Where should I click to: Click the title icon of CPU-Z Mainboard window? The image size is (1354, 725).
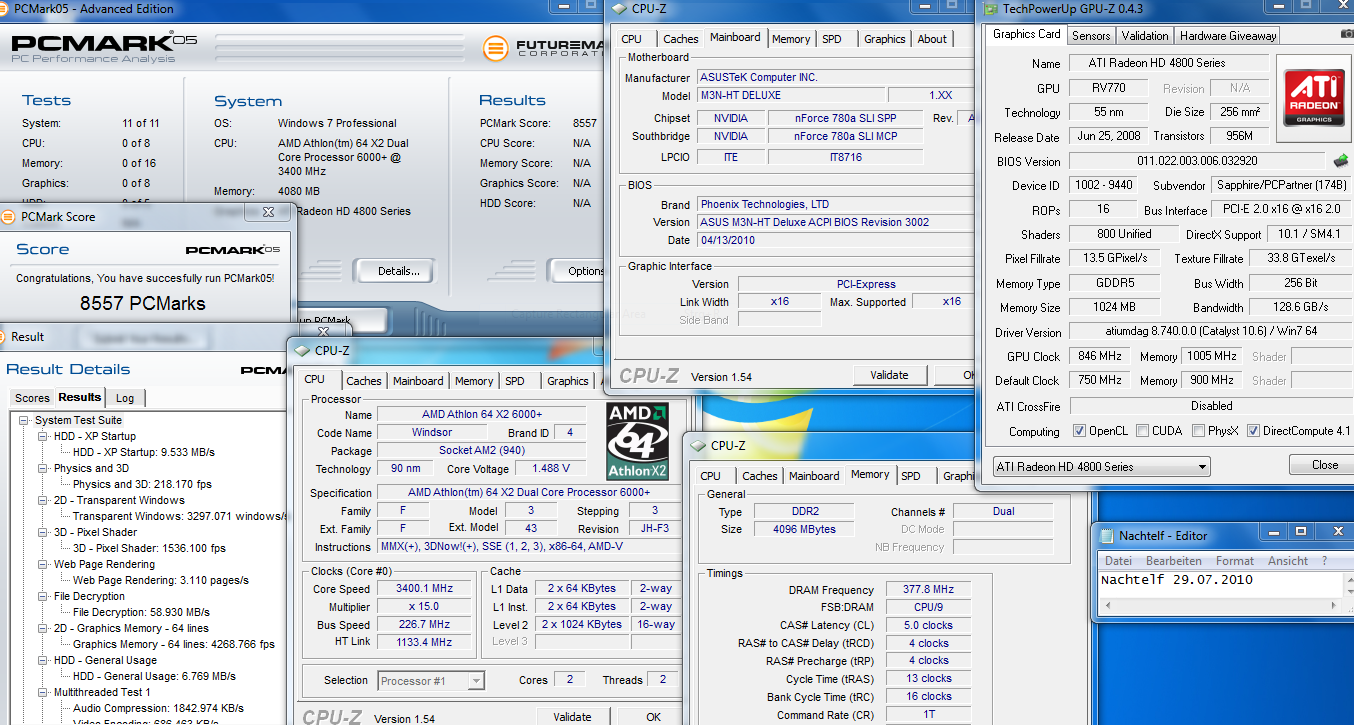tap(620, 9)
